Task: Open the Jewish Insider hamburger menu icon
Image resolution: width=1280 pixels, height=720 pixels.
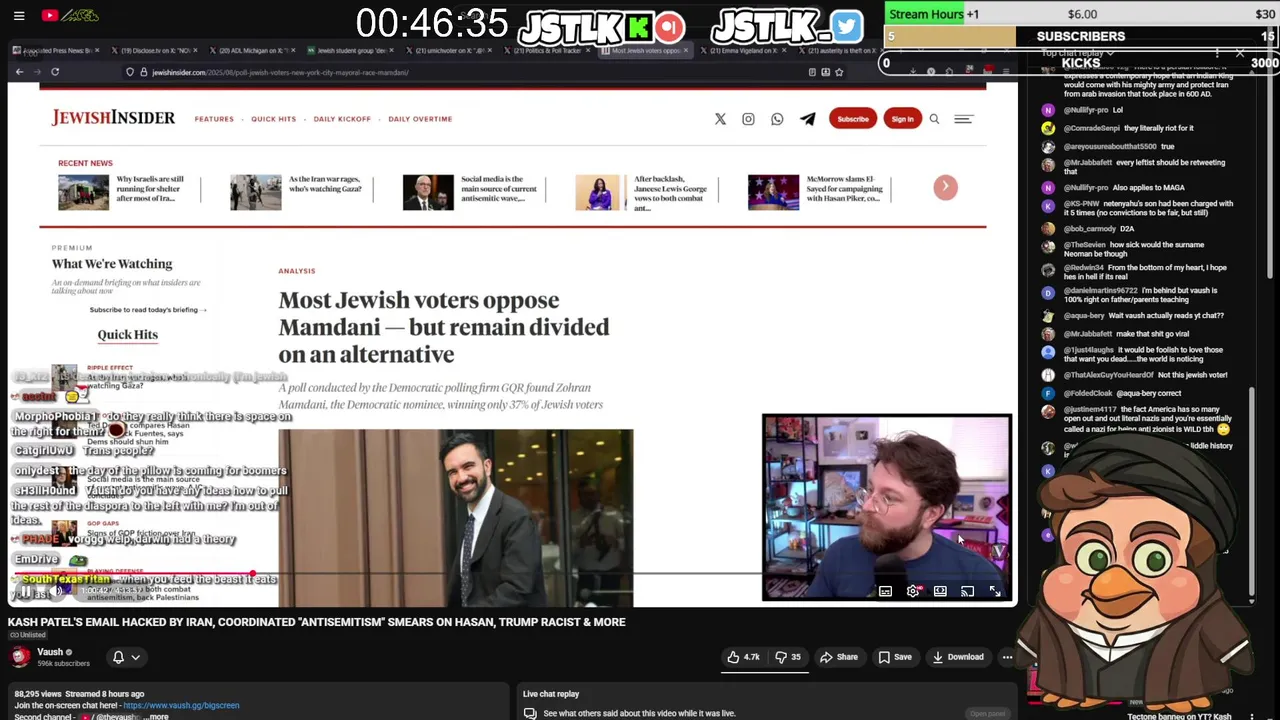Action: 963,119
